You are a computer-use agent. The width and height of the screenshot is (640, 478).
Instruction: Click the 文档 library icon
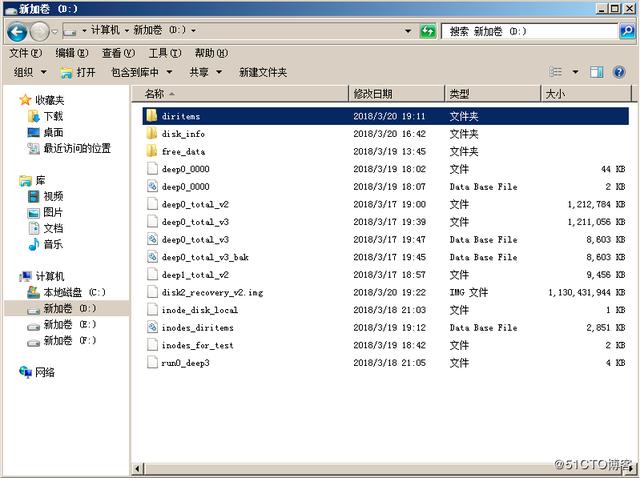pos(33,228)
